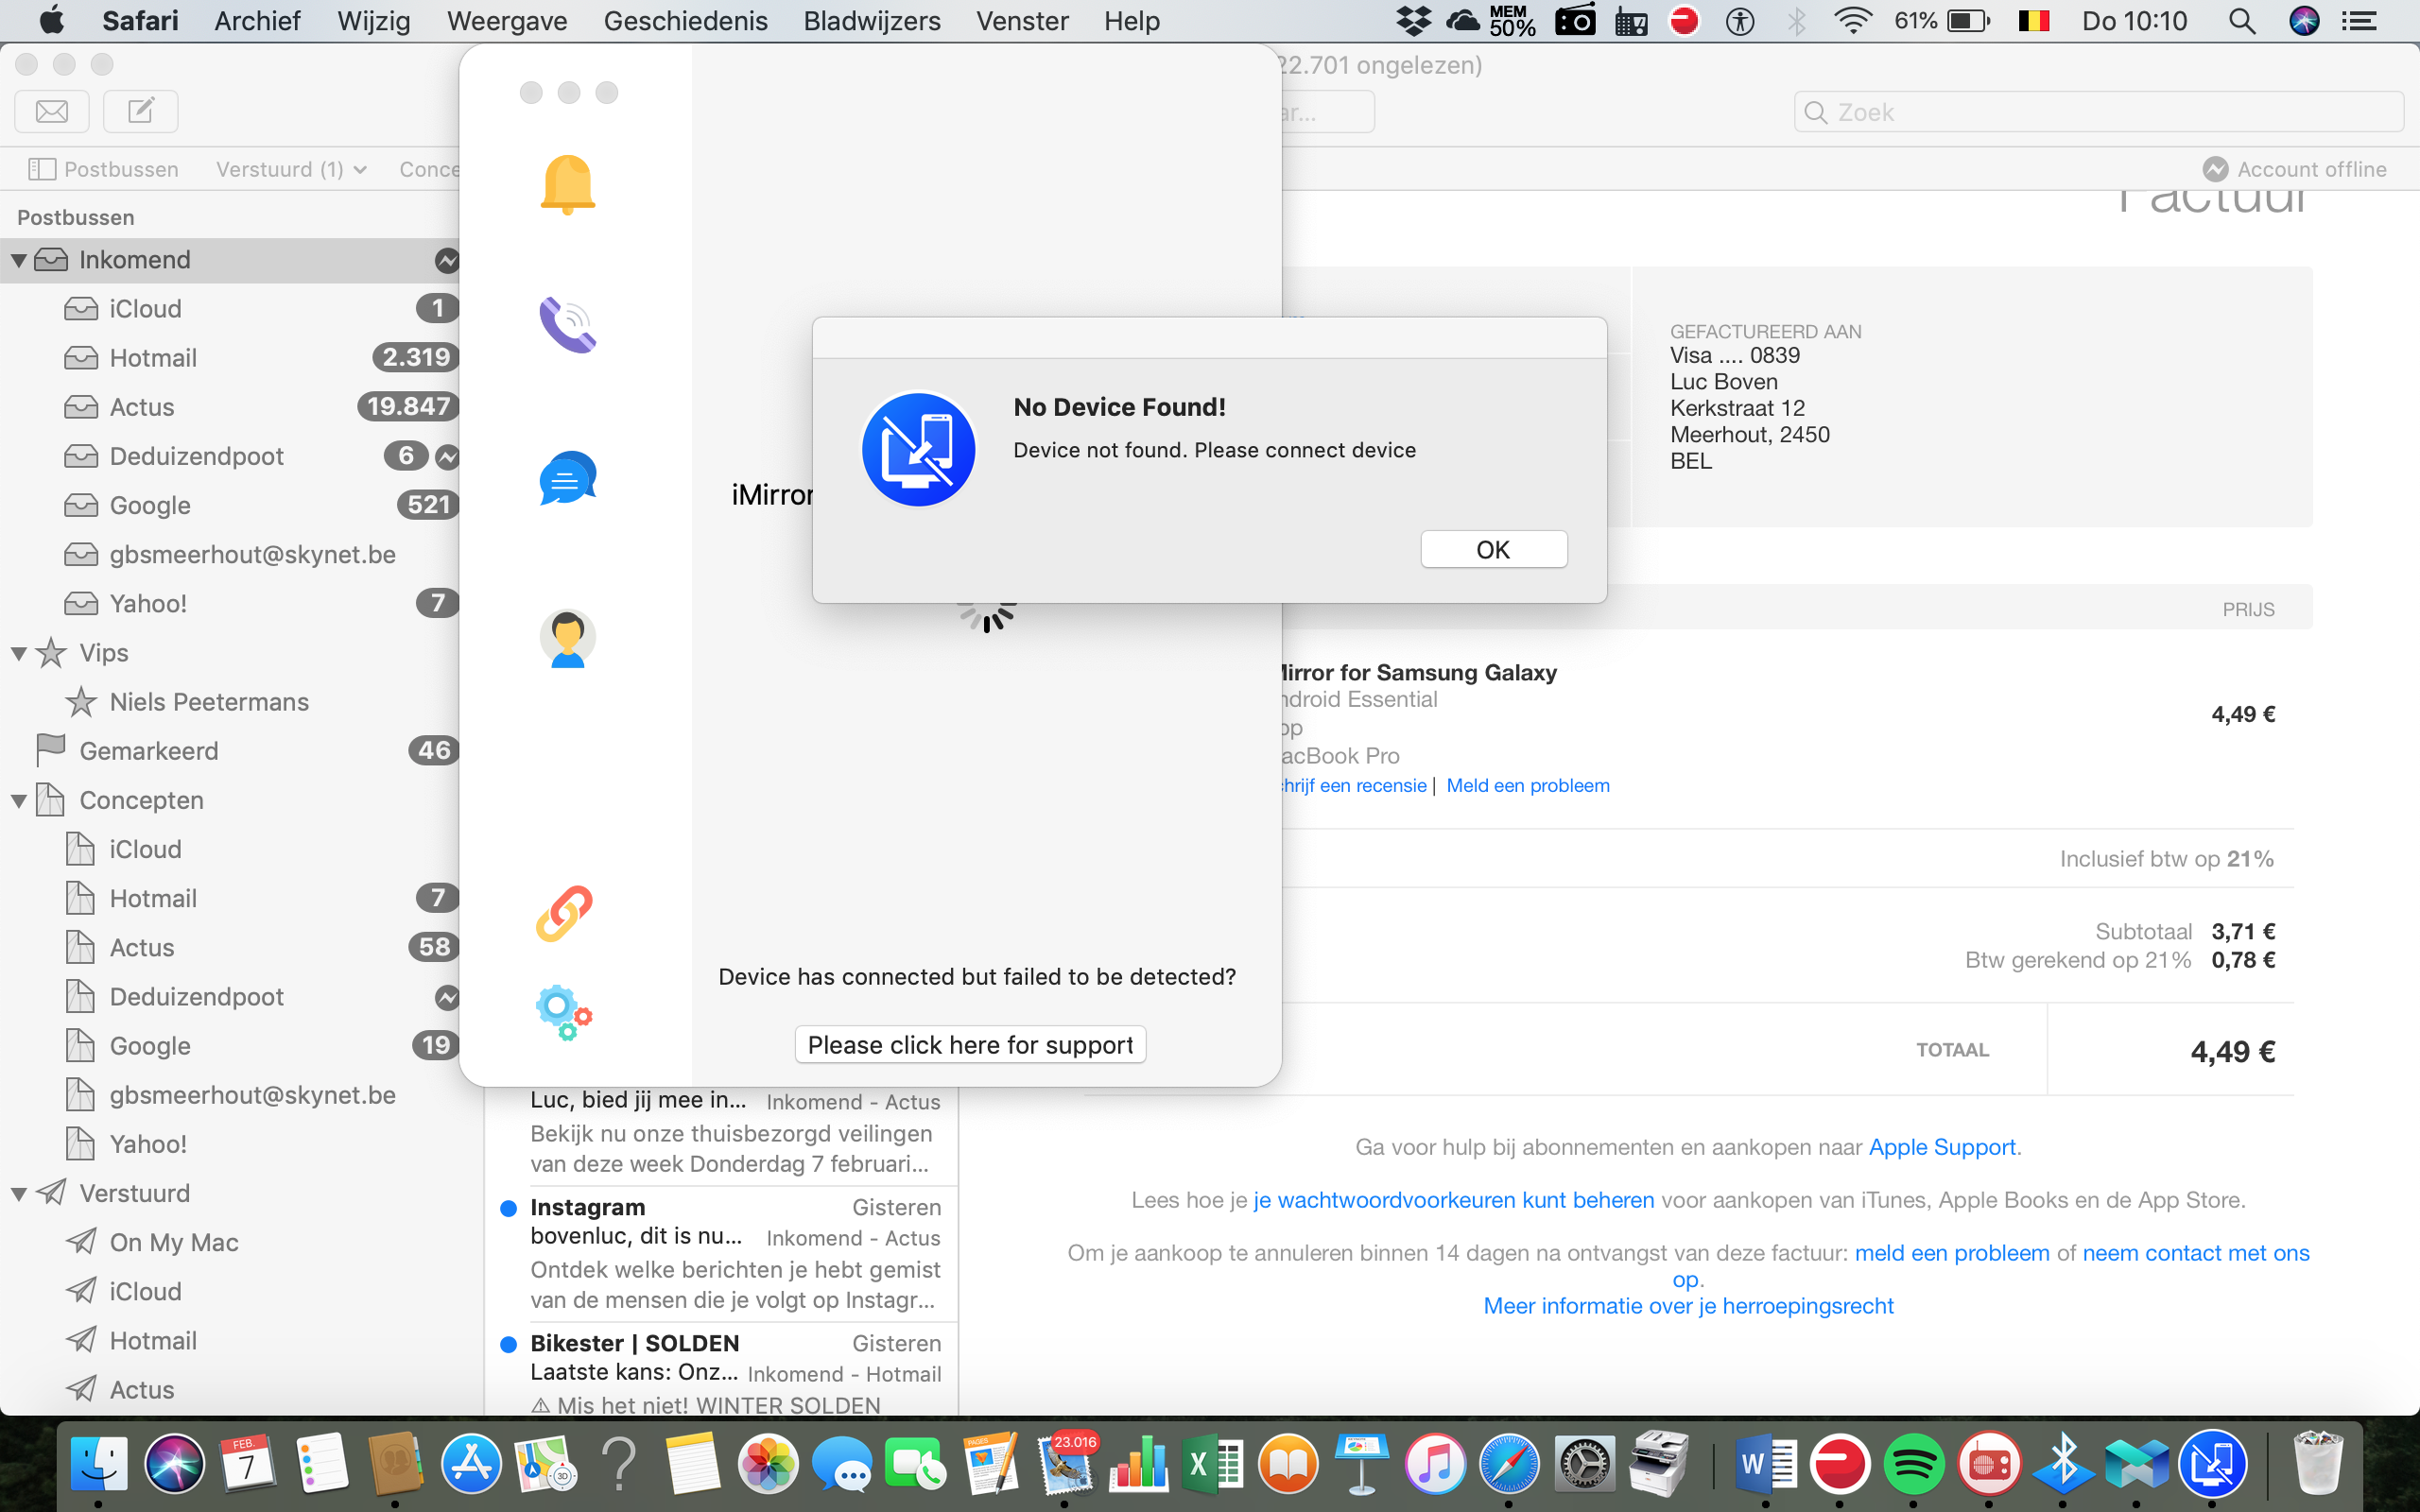The width and height of the screenshot is (2420, 1512).
Task: Toggle the Postbussen sidebar button
Action: coord(103,169)
